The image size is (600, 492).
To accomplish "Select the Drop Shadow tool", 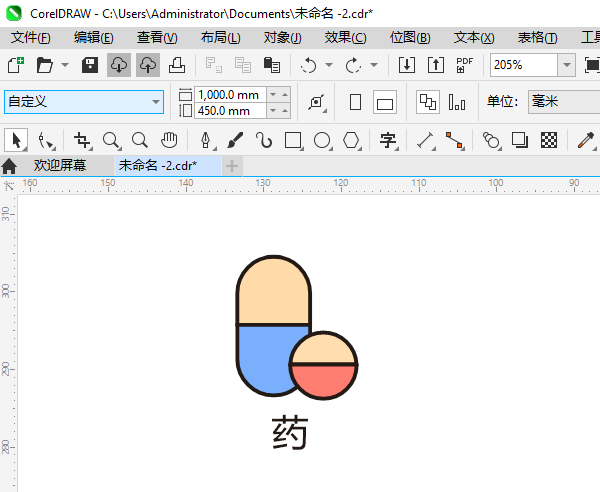I will [520, 140].
